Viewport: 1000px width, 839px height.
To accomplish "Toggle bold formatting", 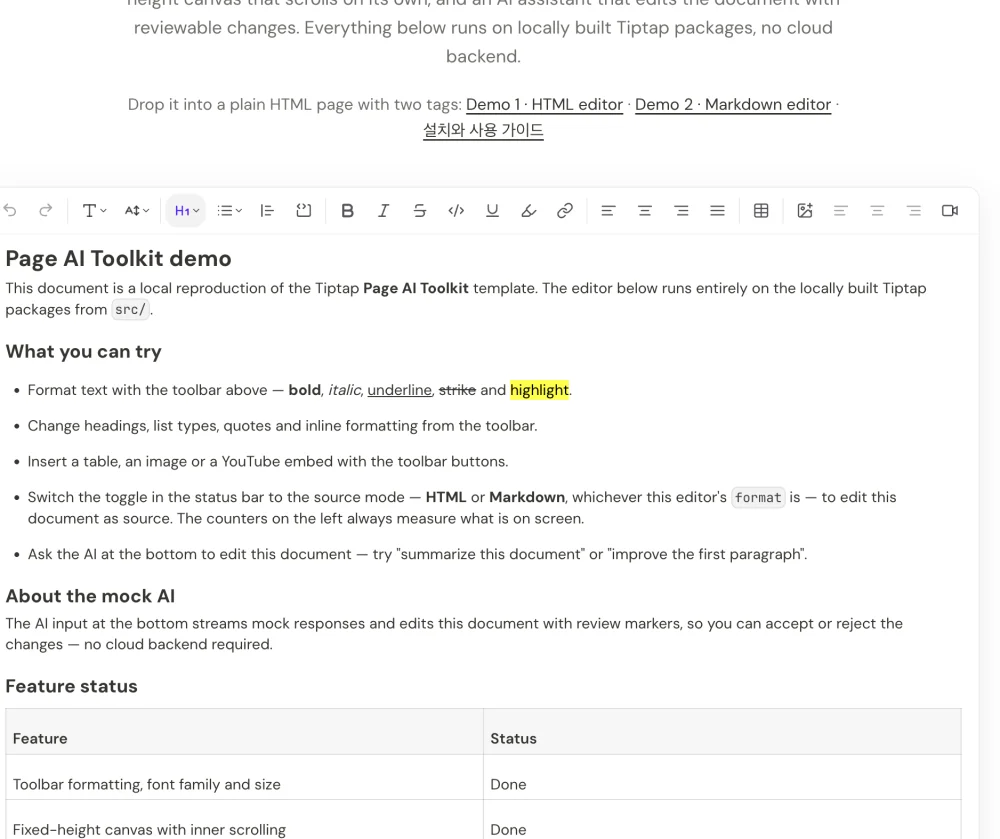I will click(x=347, y=210).
